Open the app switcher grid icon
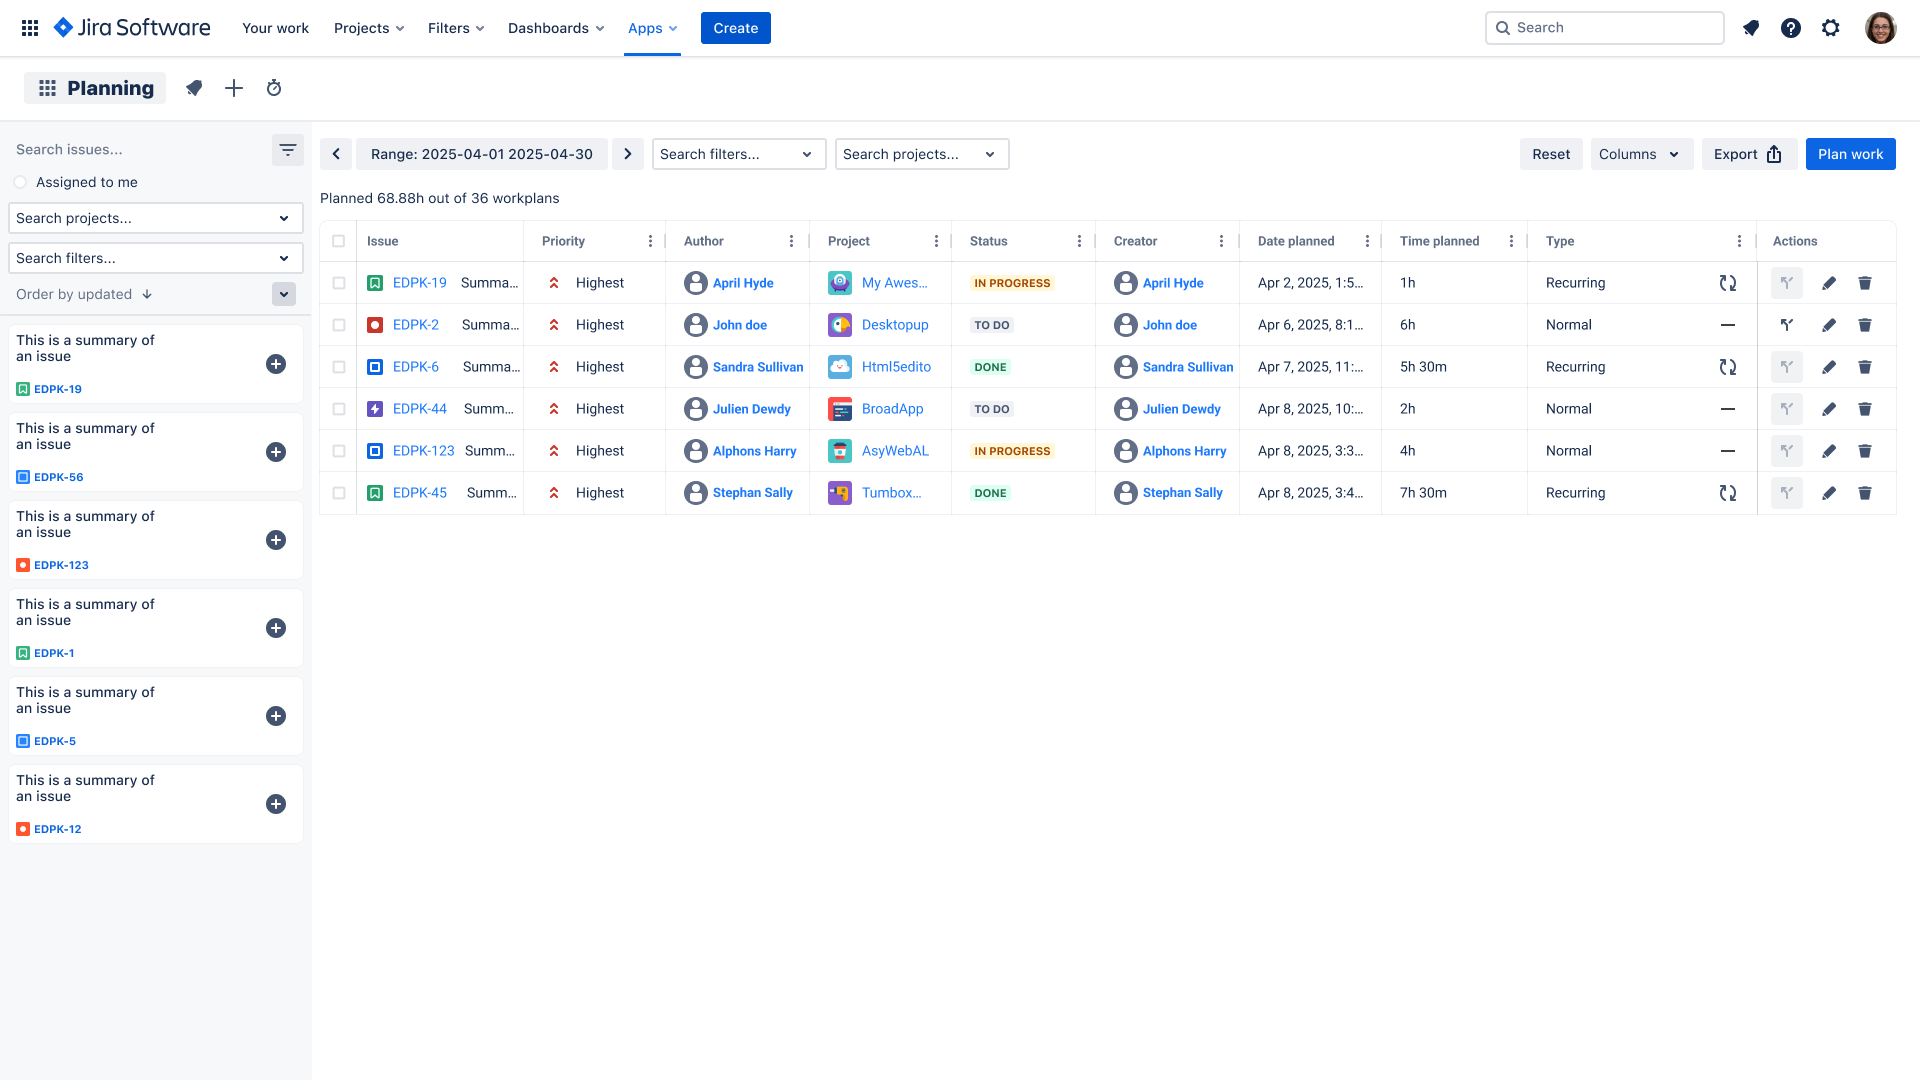Image resolution: width=1920 pixels, height=1080 pixels. (30, 28)
